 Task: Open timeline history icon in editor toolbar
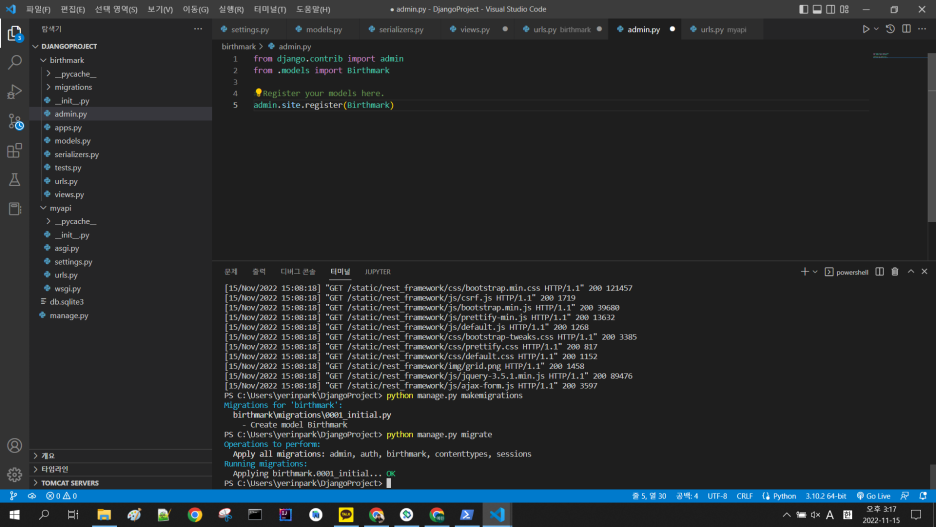click(890, 29)
